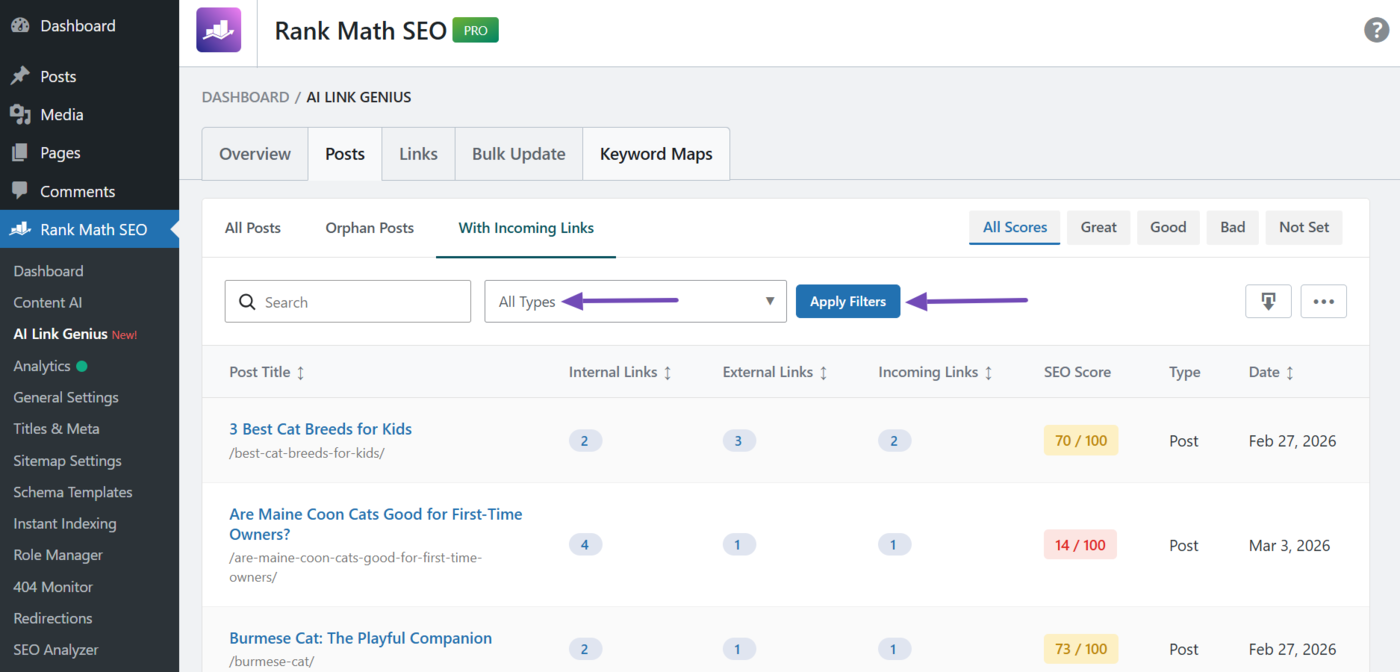Click the Media icon in sidebar
The width and height of the screenshot is (1400, 672).
(x=20, y=115)
